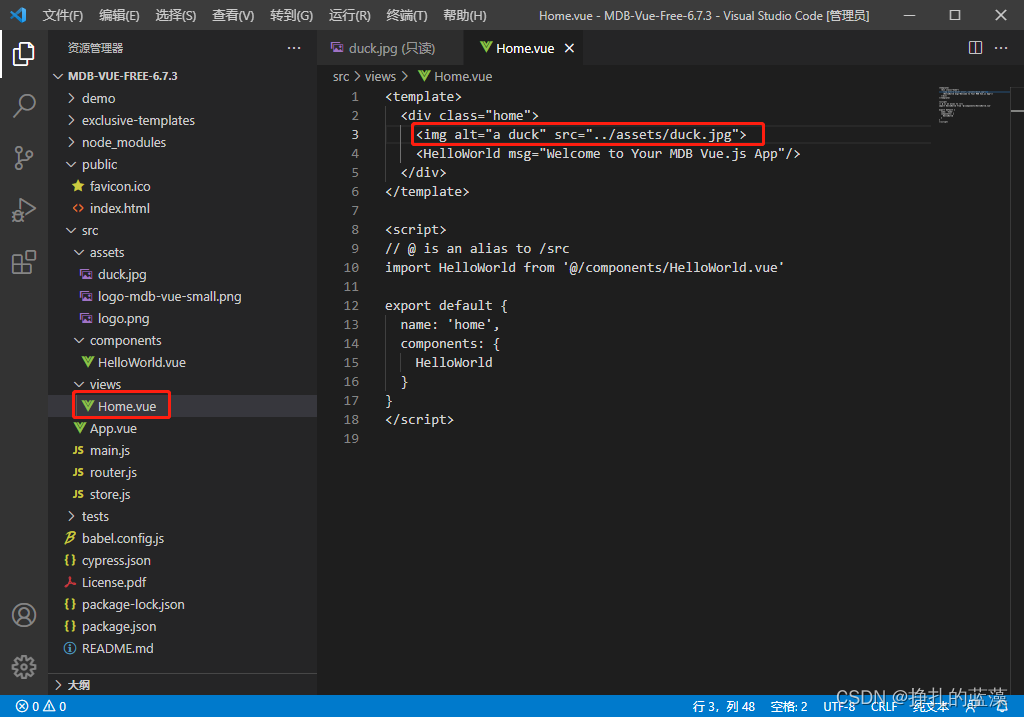
Task: Click the 空格: 2 indentation status
Action: tap(789, 707)
